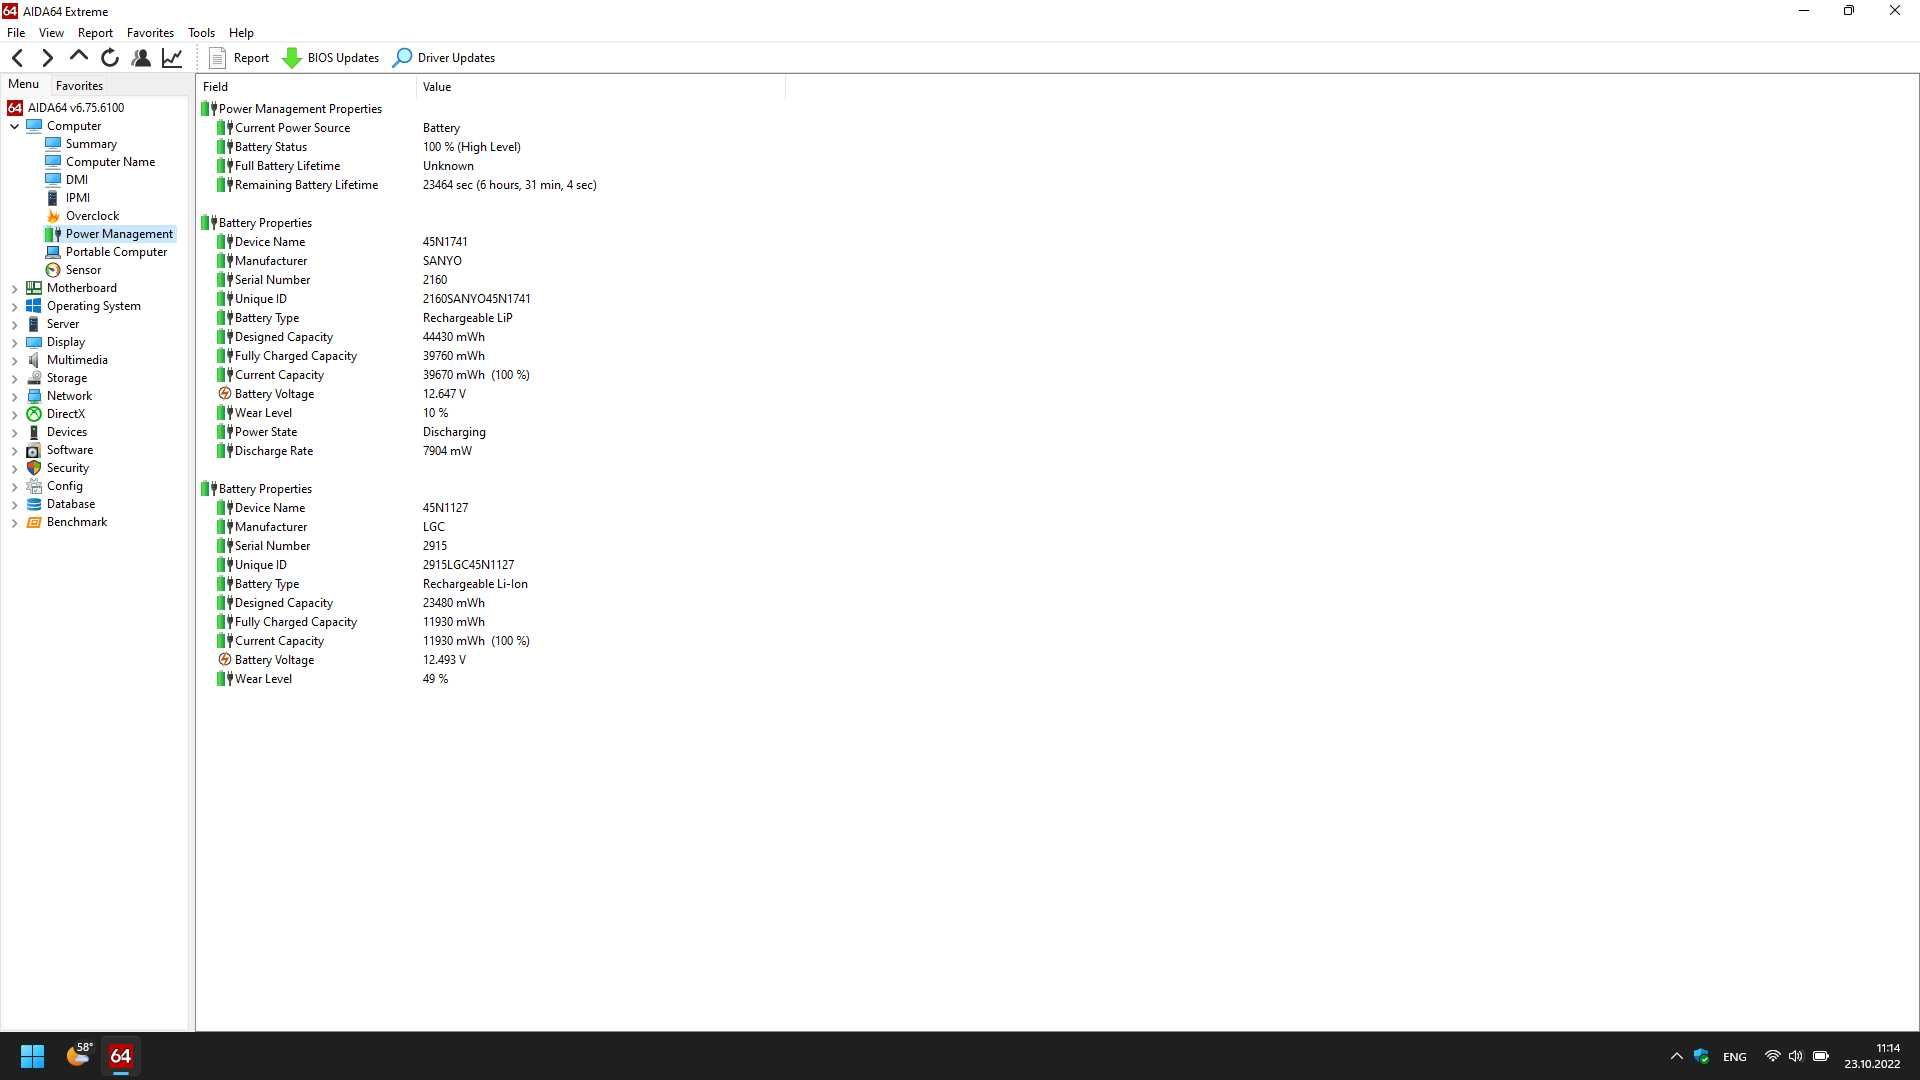Click the graph/chart view icon
The image size is (1920, 1080).
pyautogui.click(x=173, y=58)
